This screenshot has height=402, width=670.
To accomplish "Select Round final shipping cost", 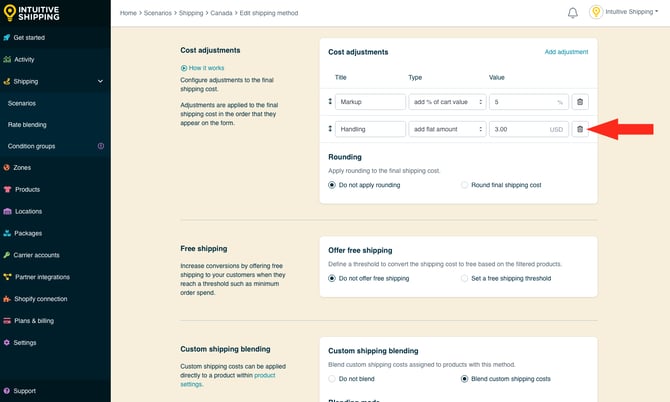I will tap(464, 185).
